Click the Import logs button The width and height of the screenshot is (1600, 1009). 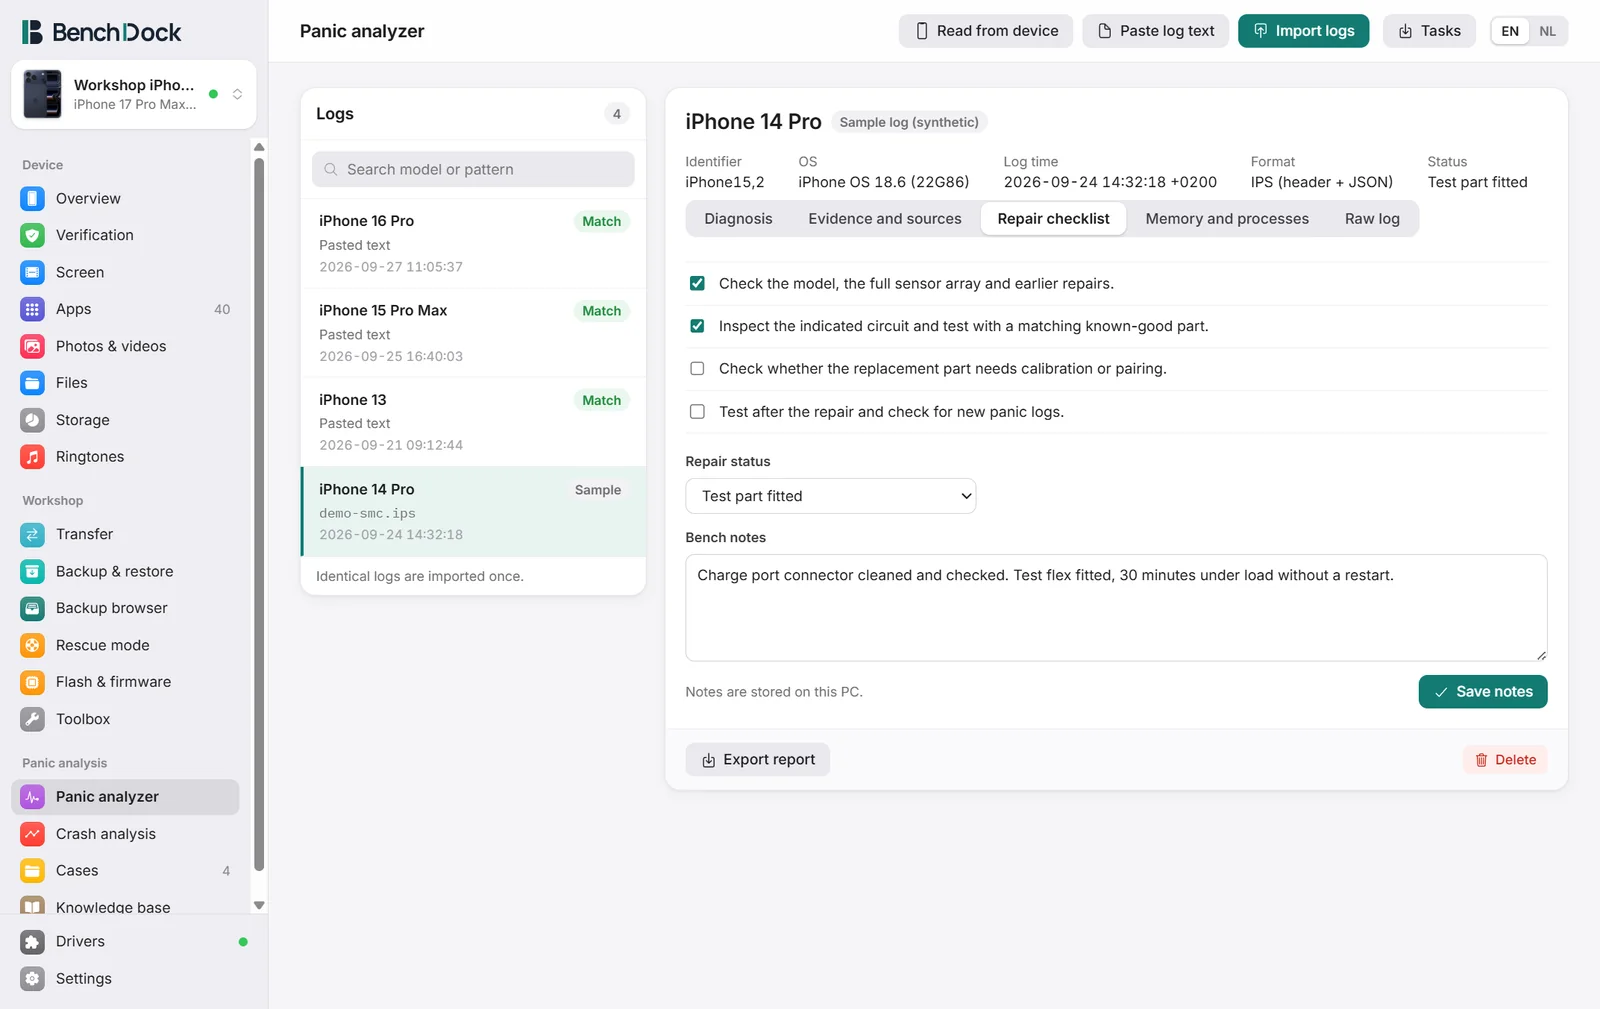[1304, 31]
